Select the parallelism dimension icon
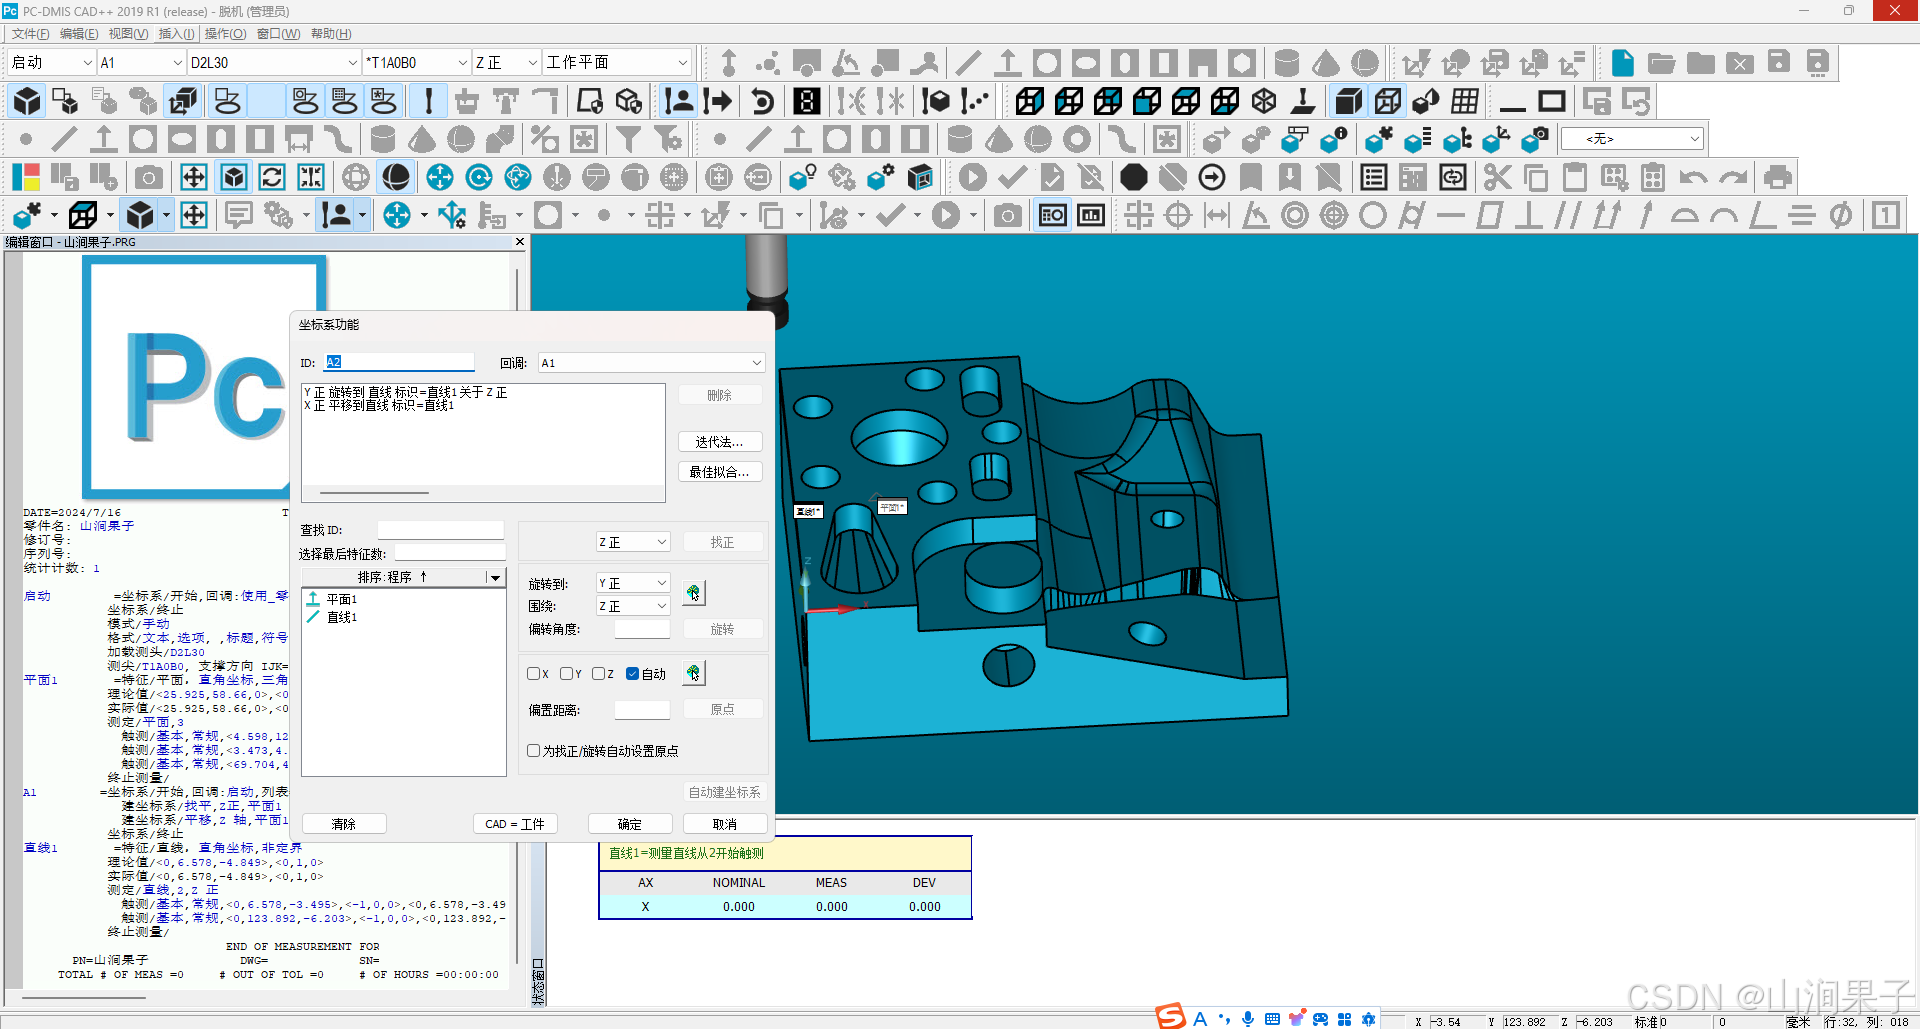The image size is (1920, 1029). tap(1568, 215)
